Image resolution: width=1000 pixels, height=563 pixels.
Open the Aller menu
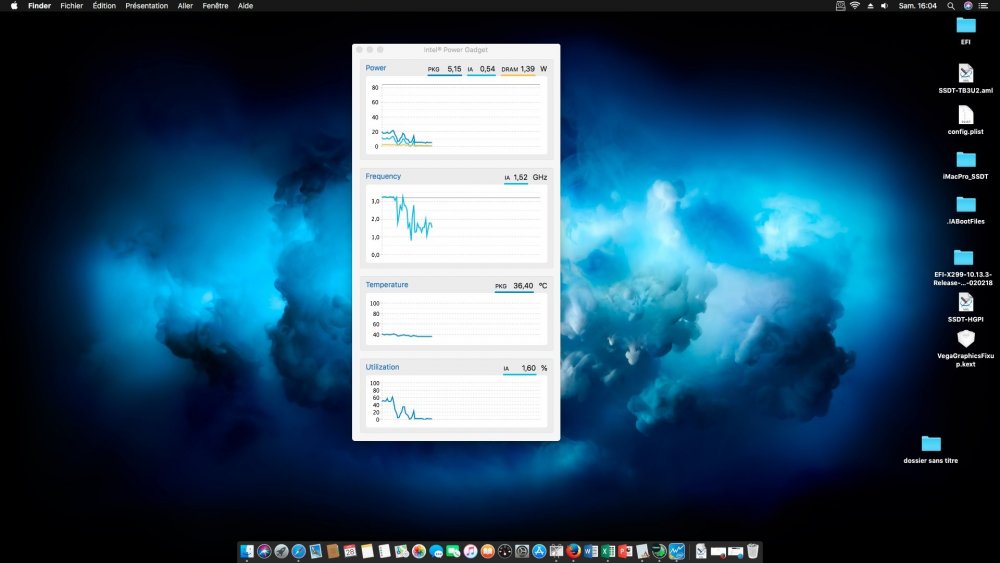[185, 6]
